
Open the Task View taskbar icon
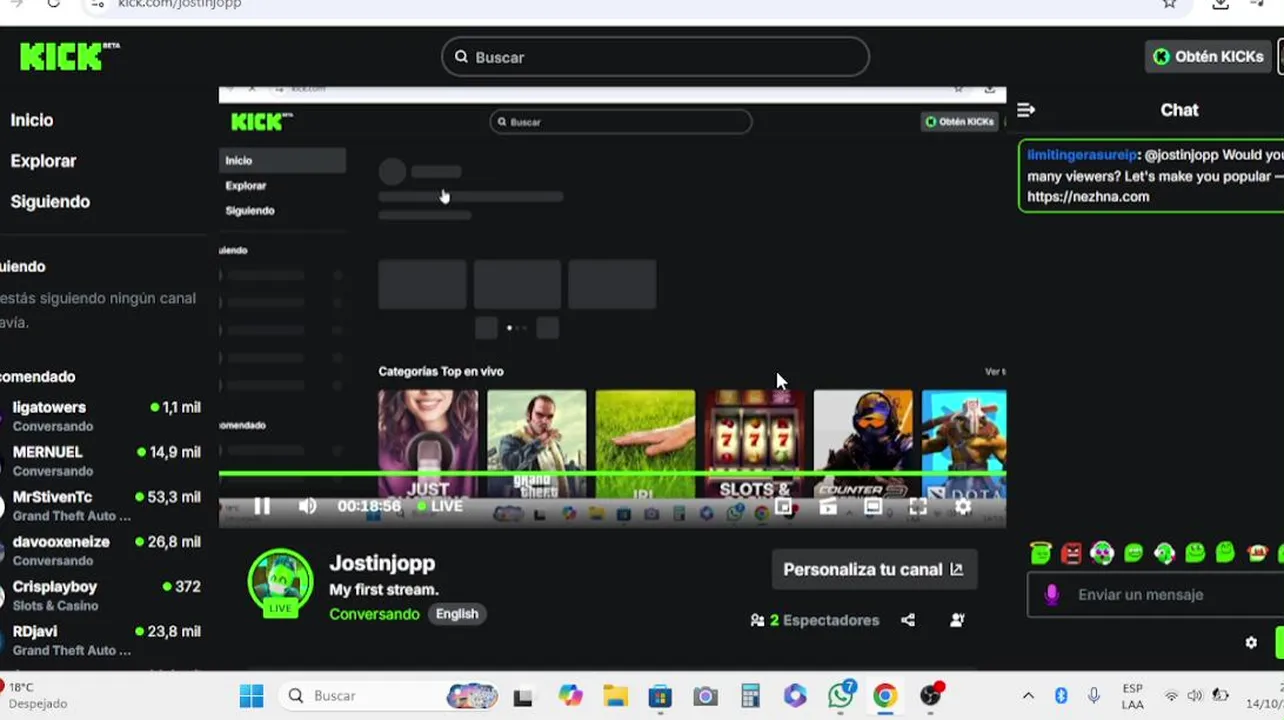point(523,697)
